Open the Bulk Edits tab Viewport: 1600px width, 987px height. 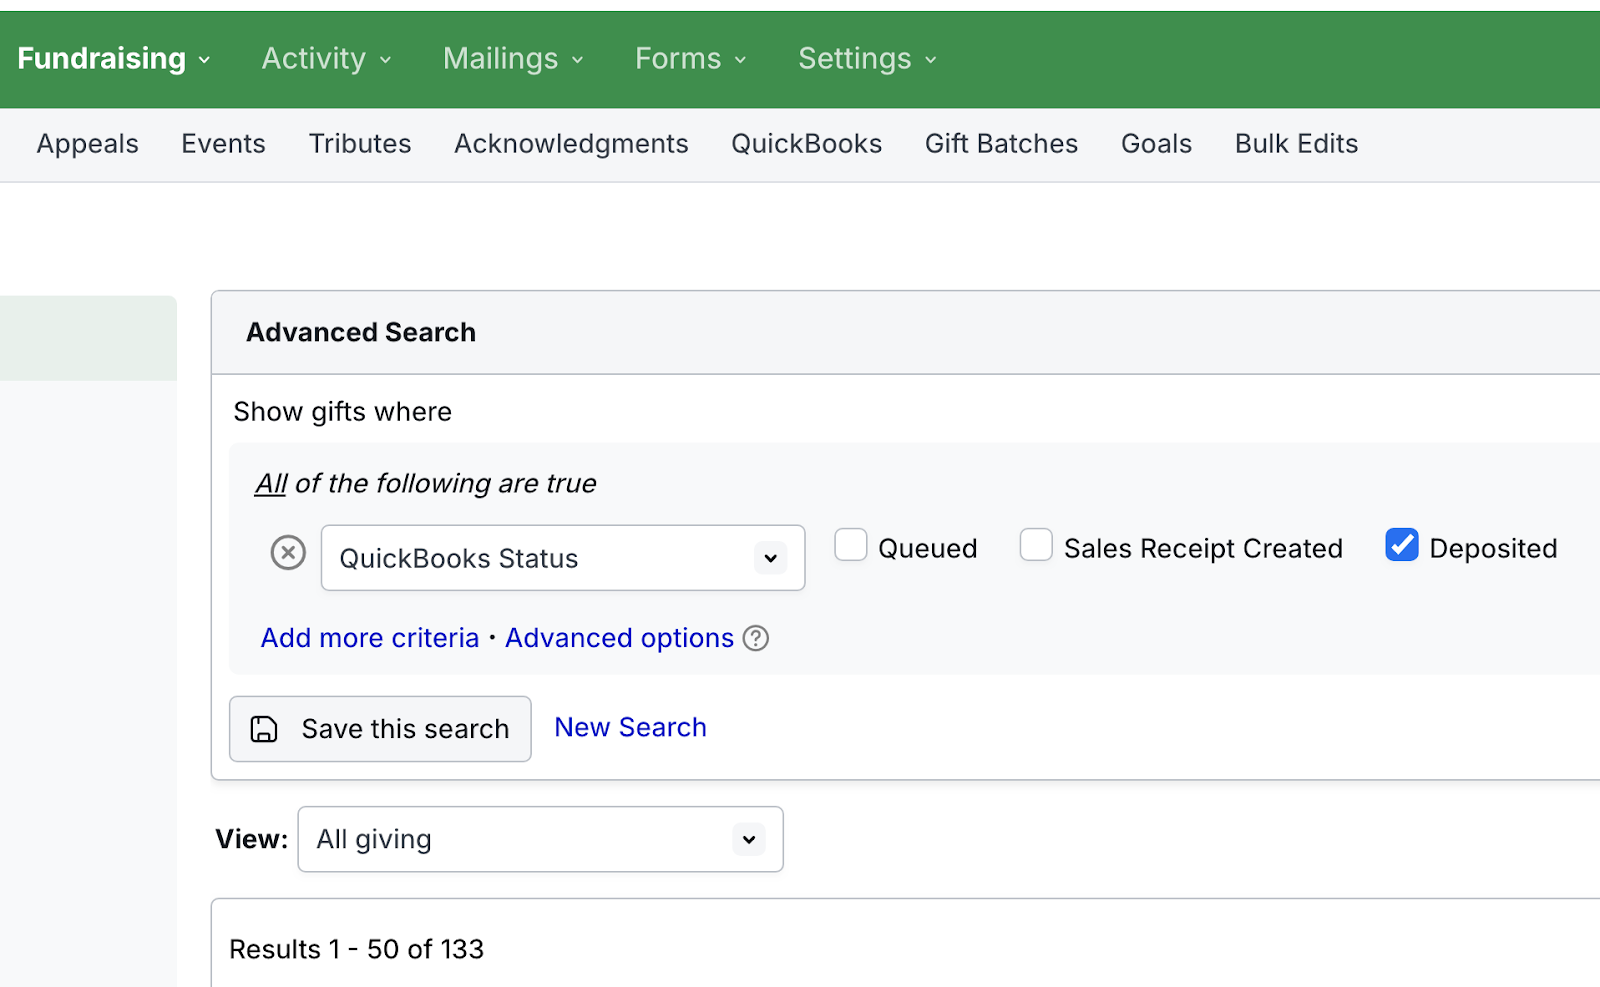(x=1296, y=144)
